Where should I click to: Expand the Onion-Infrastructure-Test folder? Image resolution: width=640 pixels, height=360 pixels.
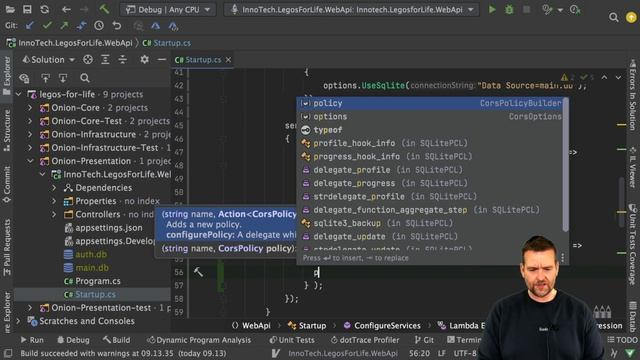coord(30,148)
